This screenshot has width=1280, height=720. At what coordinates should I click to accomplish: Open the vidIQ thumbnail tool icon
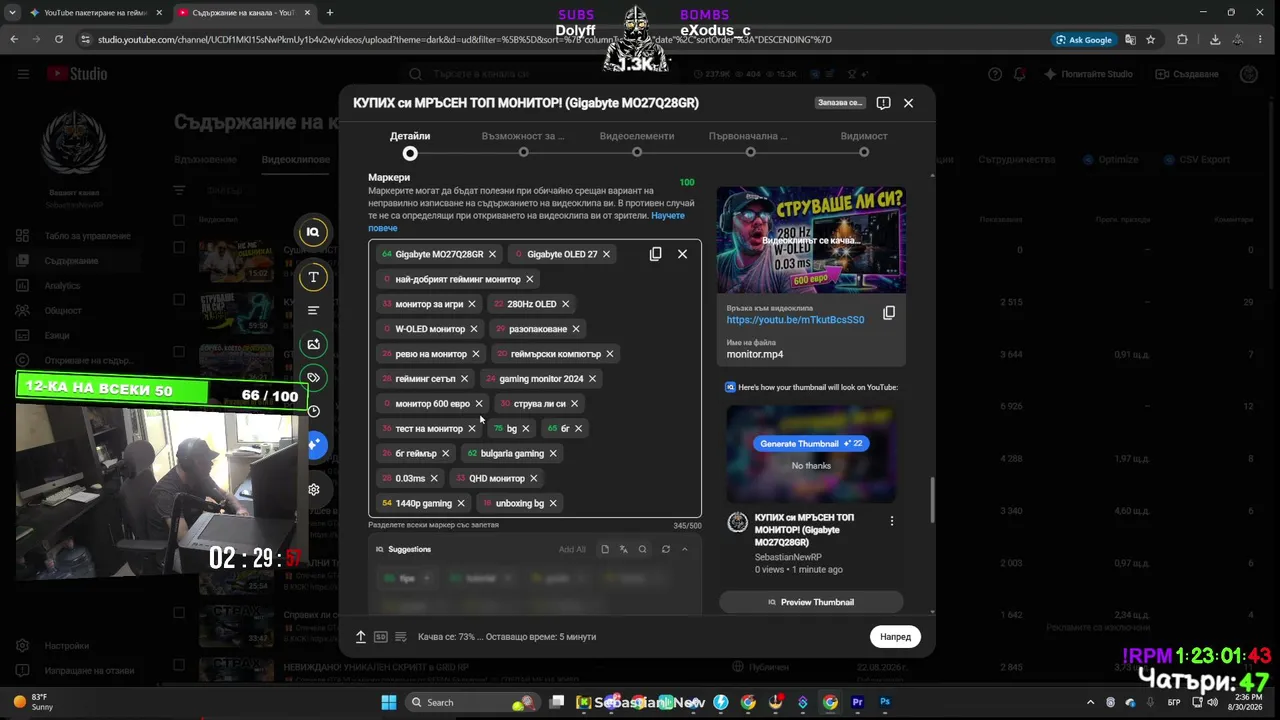[313, 344]
